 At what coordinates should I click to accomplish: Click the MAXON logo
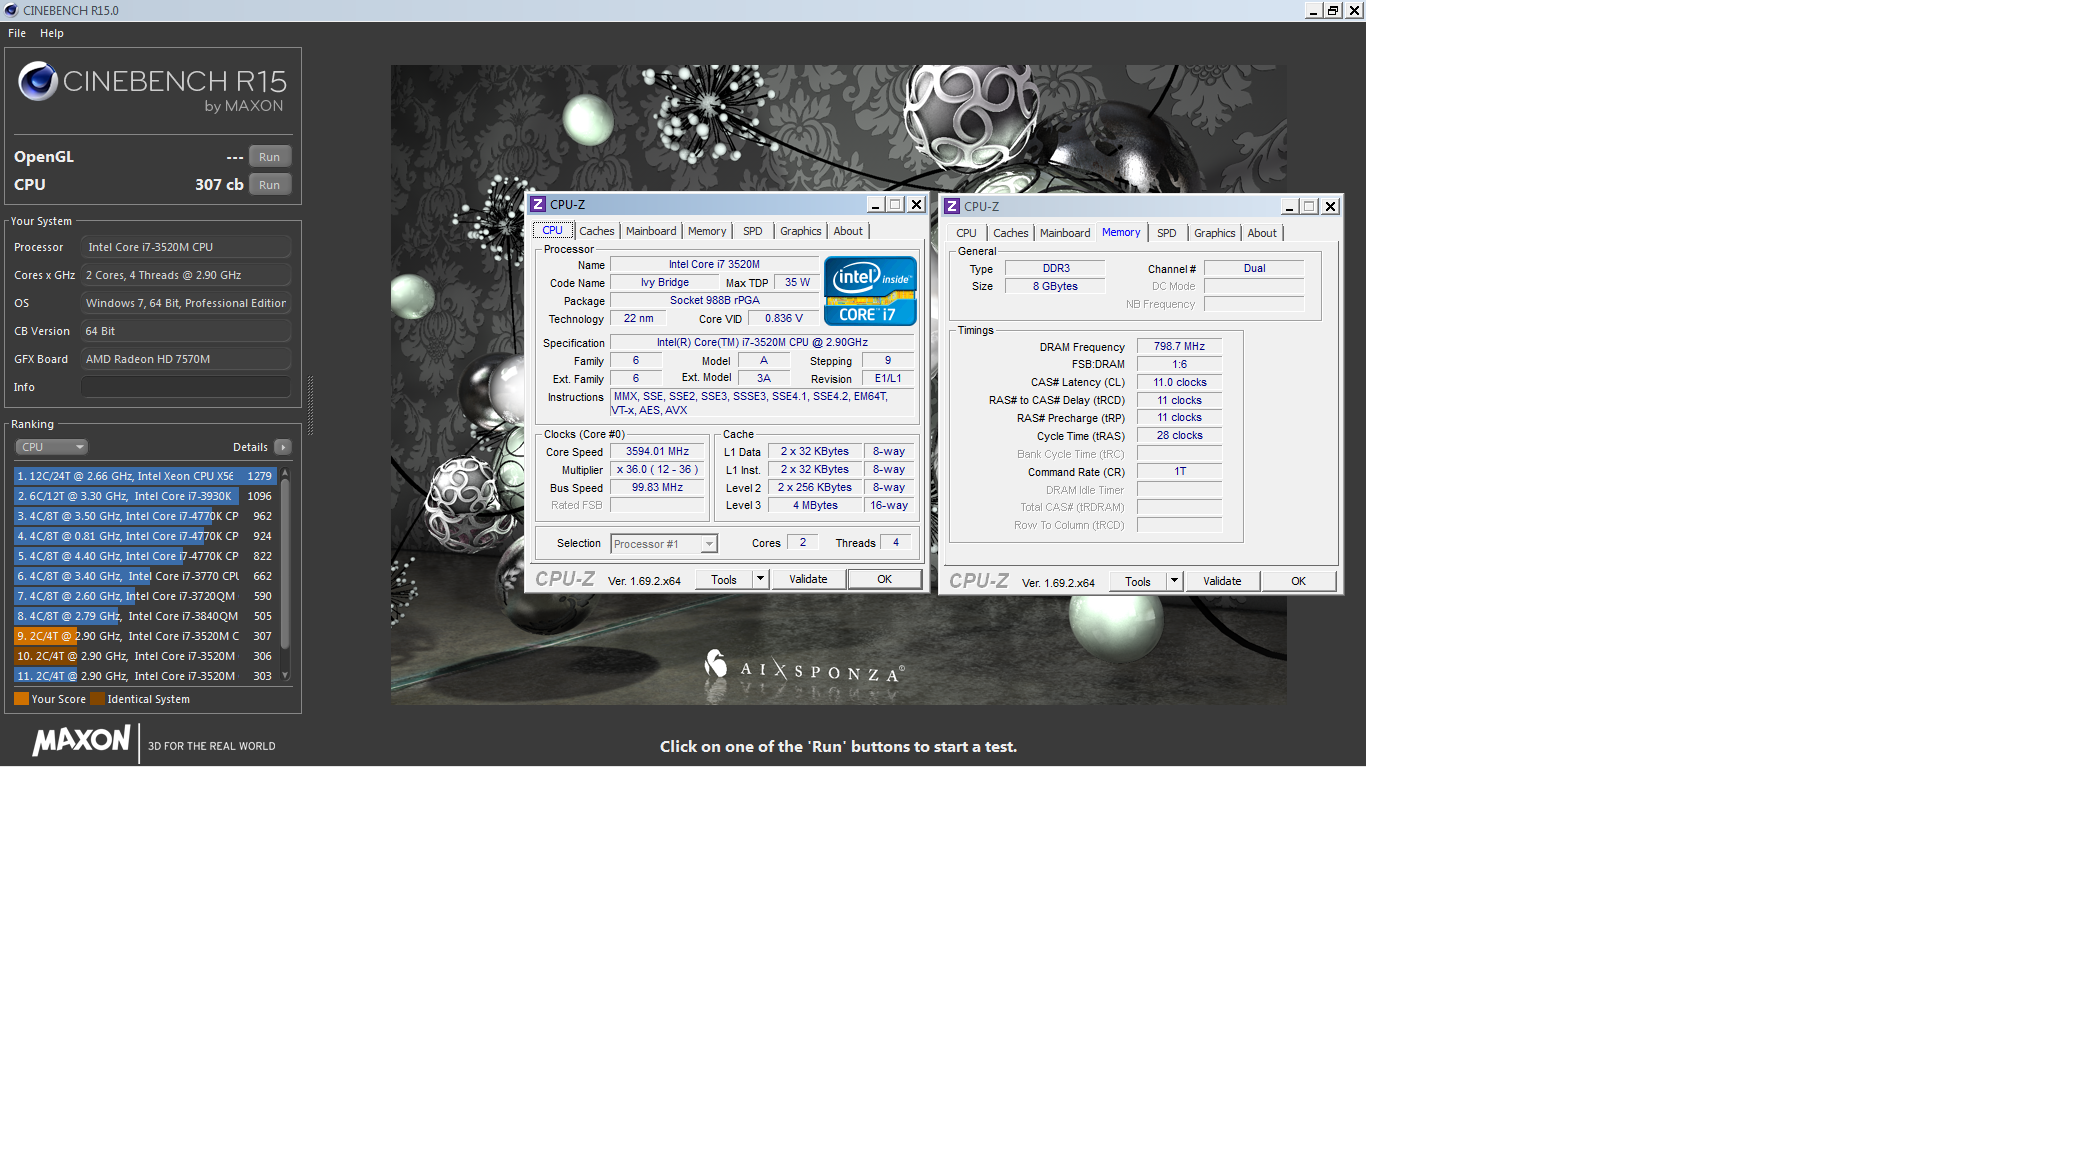(x=81, y=741)
